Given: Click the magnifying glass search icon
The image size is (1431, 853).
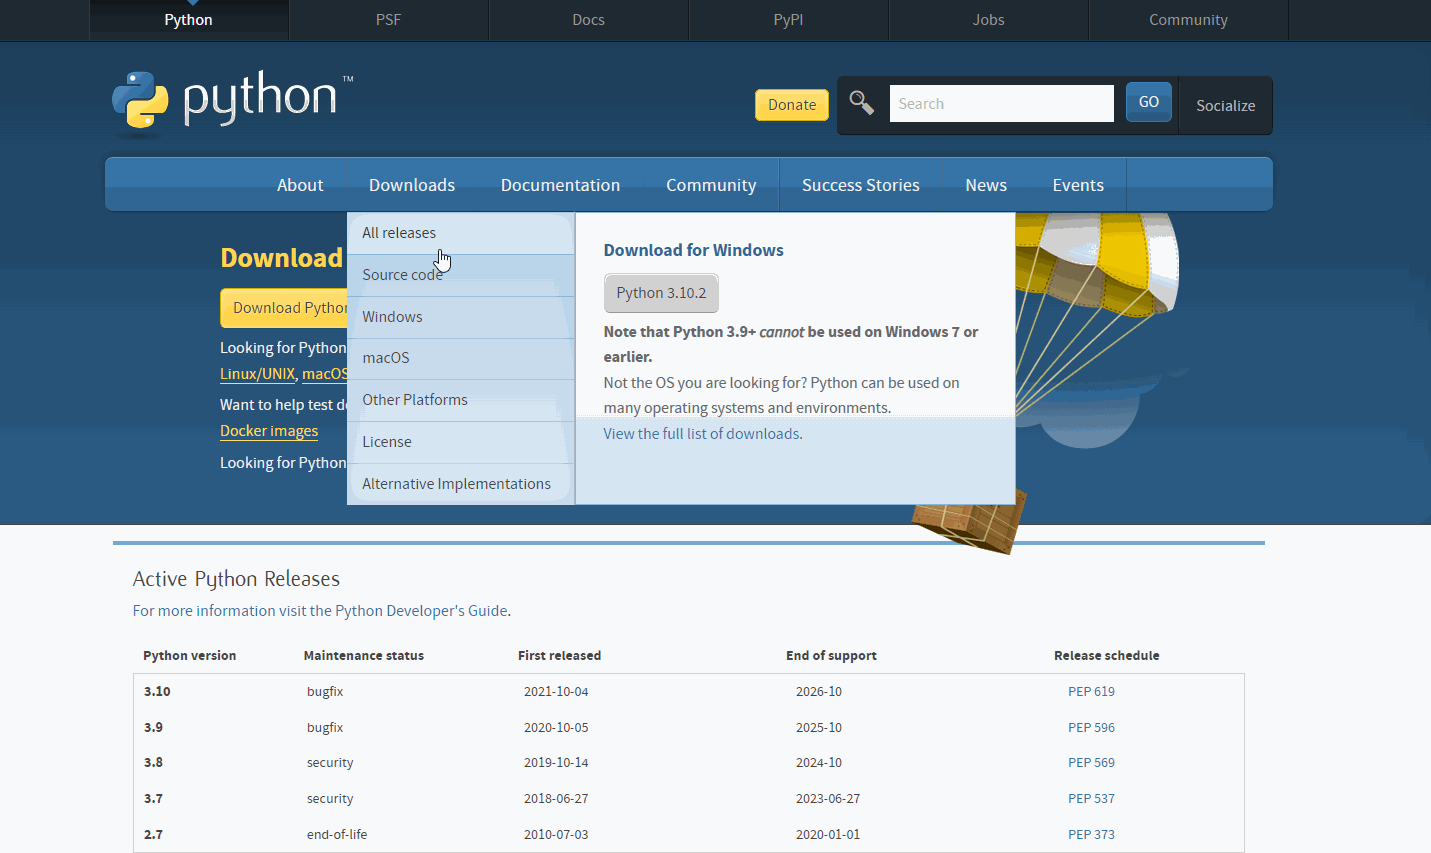Looking at the screenshot, I should 861,103.
